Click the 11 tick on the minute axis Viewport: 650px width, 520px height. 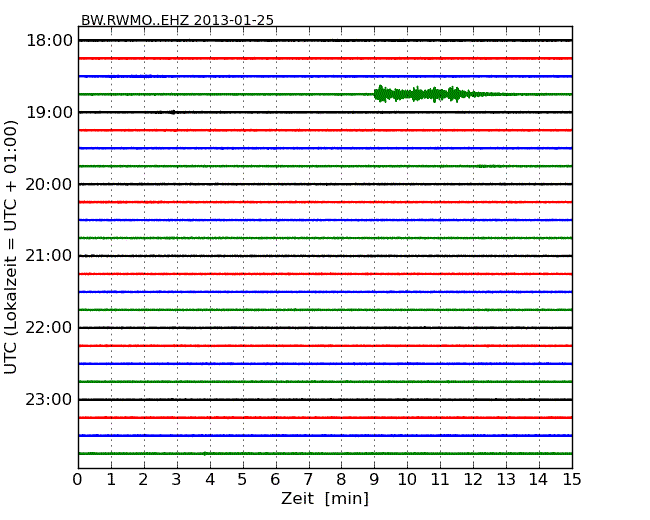point(440,480)
